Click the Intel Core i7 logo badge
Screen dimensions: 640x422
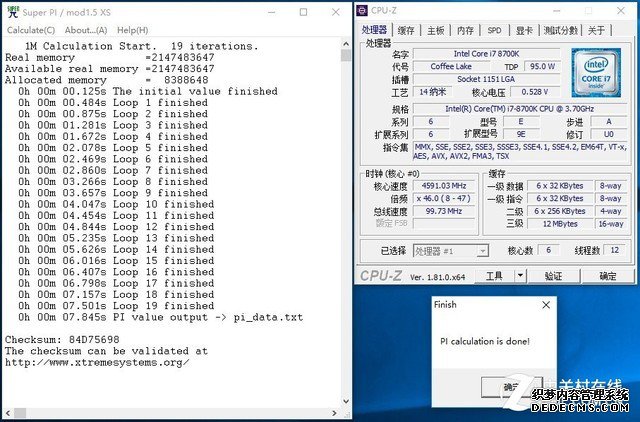596,73
